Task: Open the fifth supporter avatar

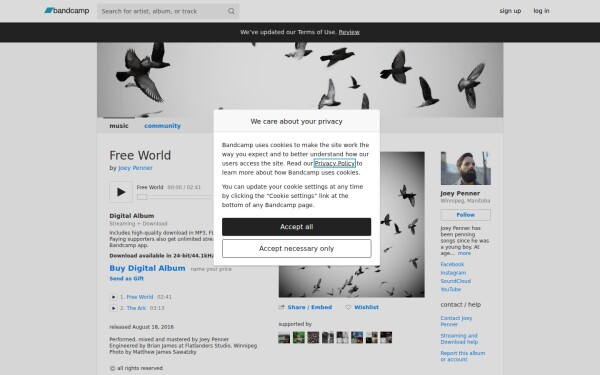Action: [x=342, y=338]
